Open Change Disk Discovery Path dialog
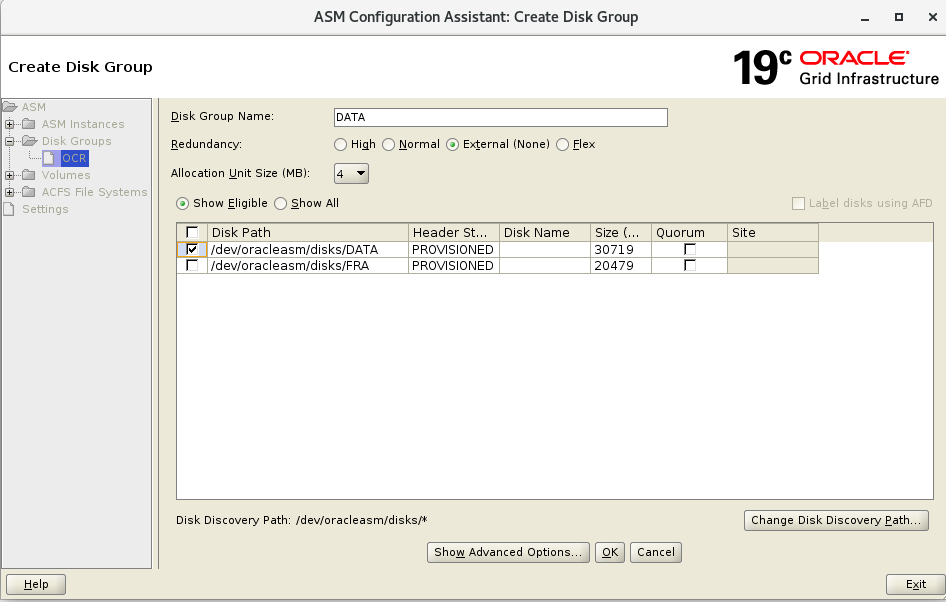 click(836, 521)
